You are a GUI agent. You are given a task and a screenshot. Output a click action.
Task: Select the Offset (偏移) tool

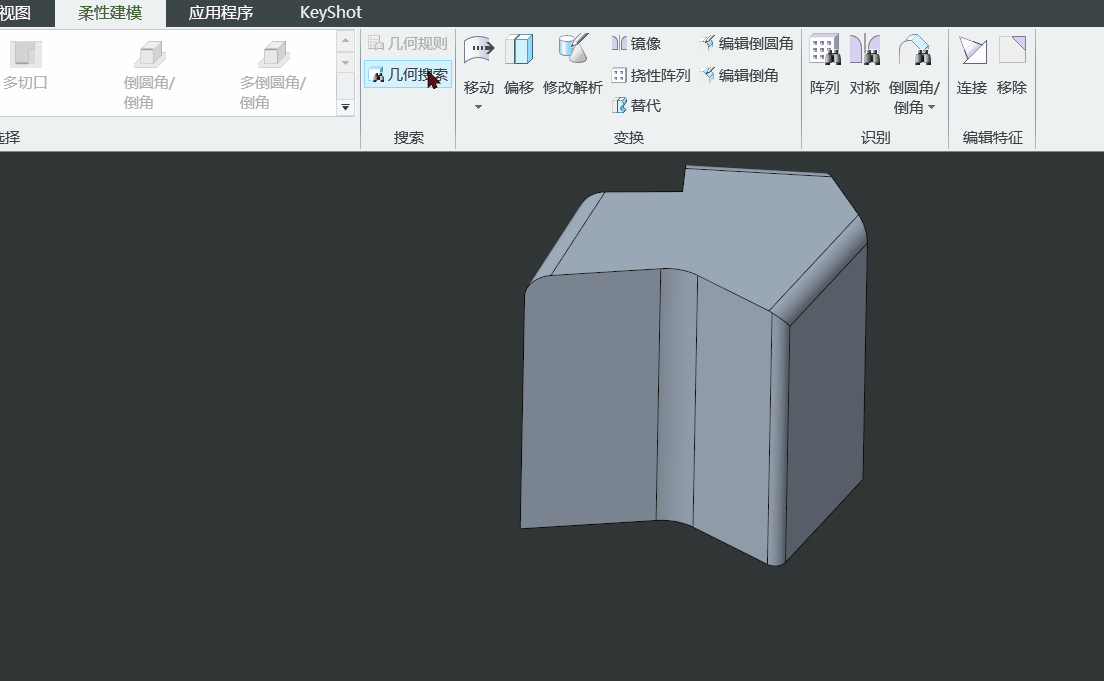click(x=519, y=50)
